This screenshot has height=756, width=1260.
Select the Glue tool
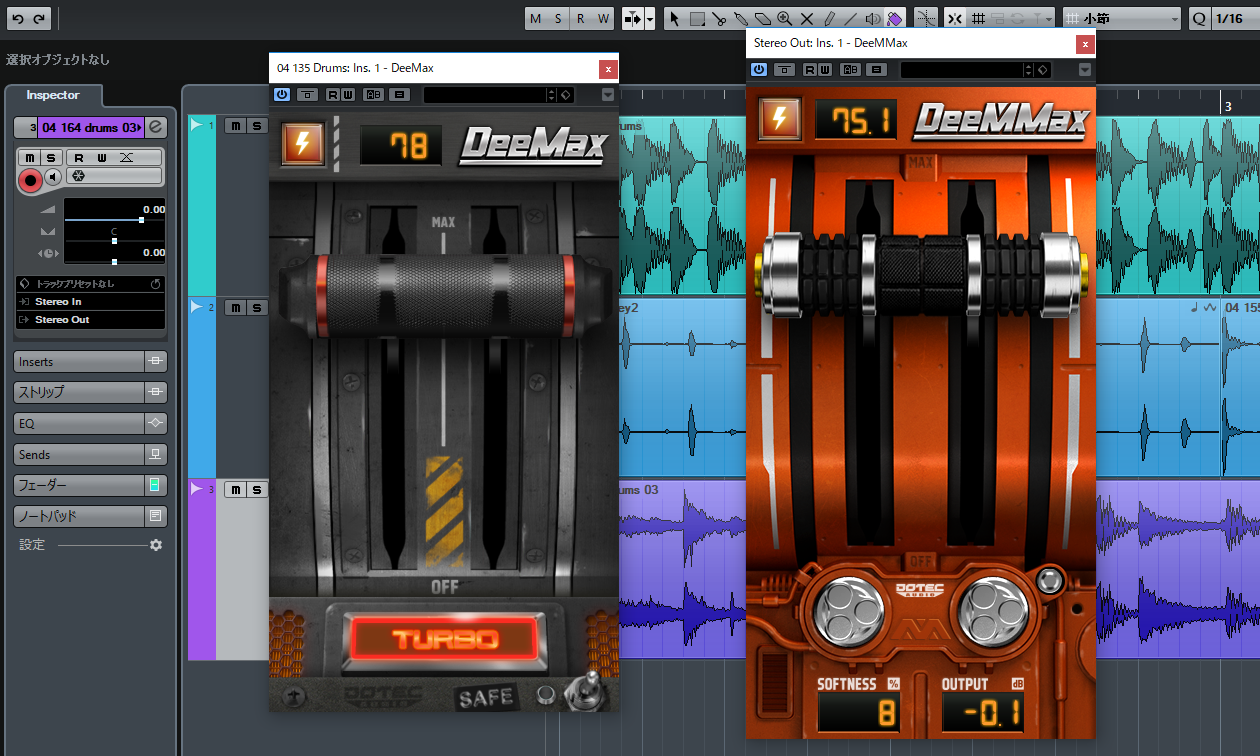coord(741,18)
